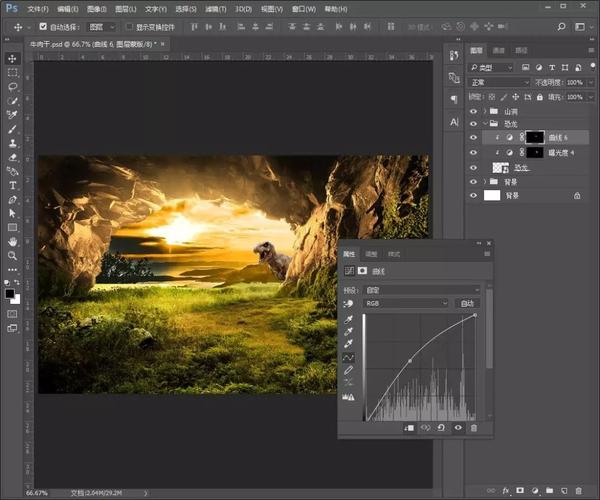Click the clip-to-layer icon in Properties panel

pos(409,427)
